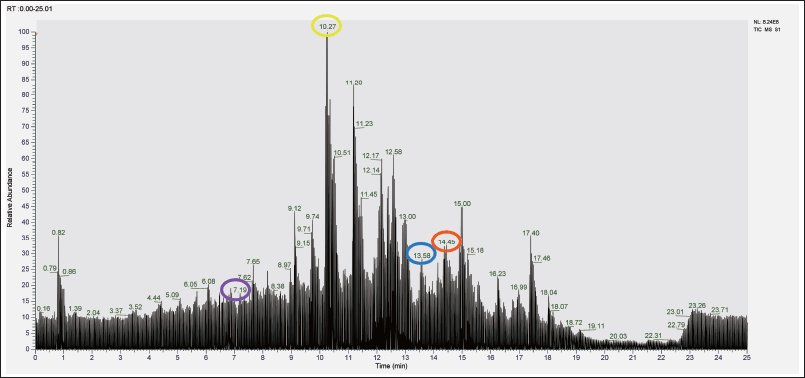This screenshot has height=378, width=805.
Task: Select the 23.71 peak label
Action: pyautogui.click(x=720, y=310)
